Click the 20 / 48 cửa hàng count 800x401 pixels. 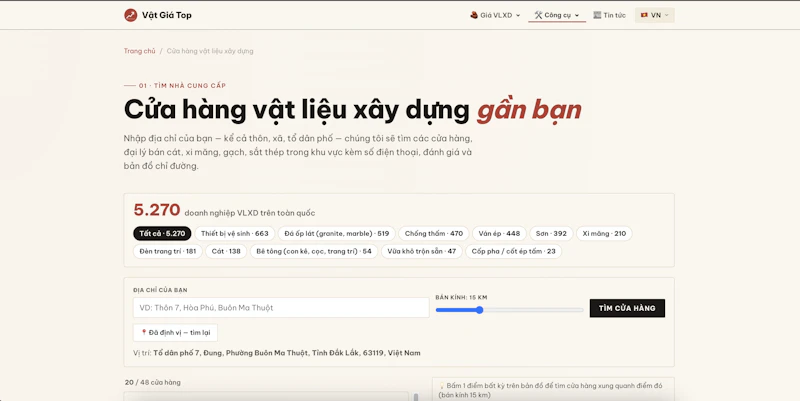point(153,382)
